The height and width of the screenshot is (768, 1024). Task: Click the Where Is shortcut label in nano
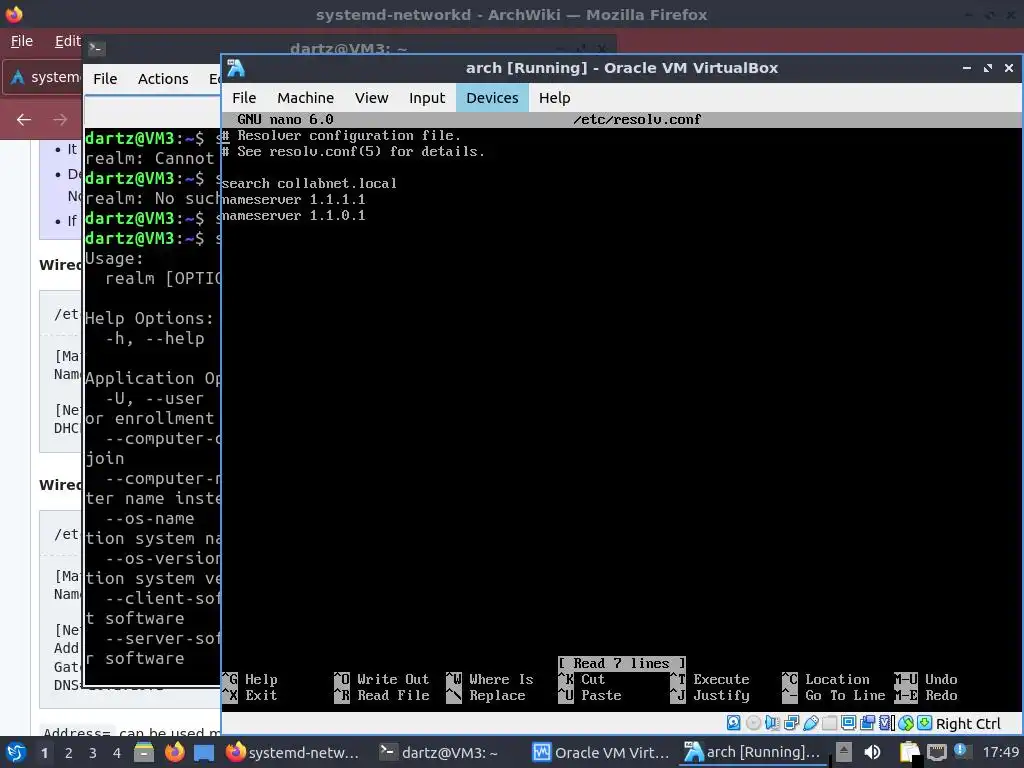tap(501, 679)
